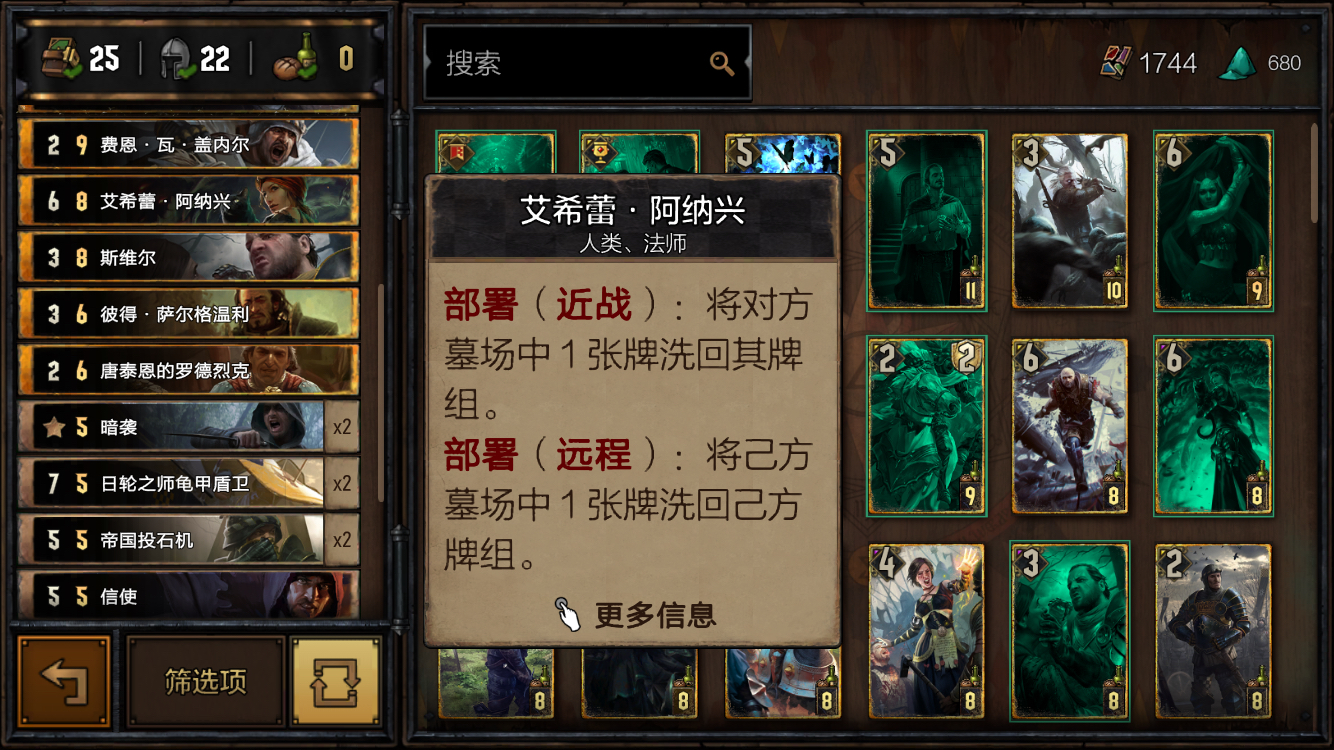Select 帝国投石机 entry in deck list
Image resolution: width=1334 pixels, height=750 pixels.
pyautogui.click(x=188, y=540)
